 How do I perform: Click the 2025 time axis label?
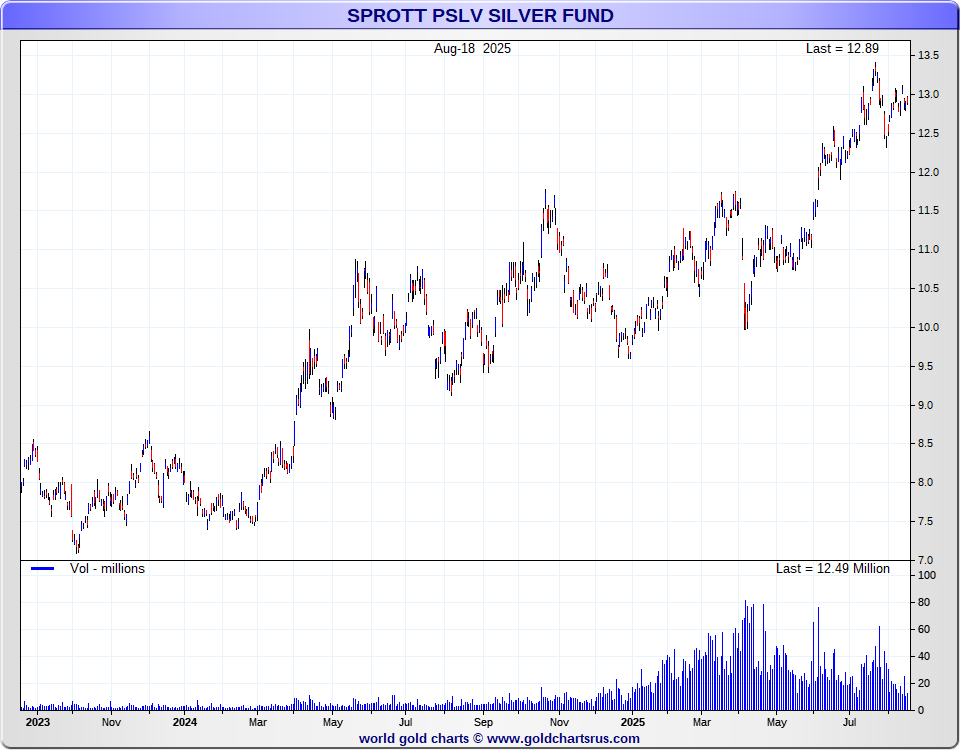[632, 722]
